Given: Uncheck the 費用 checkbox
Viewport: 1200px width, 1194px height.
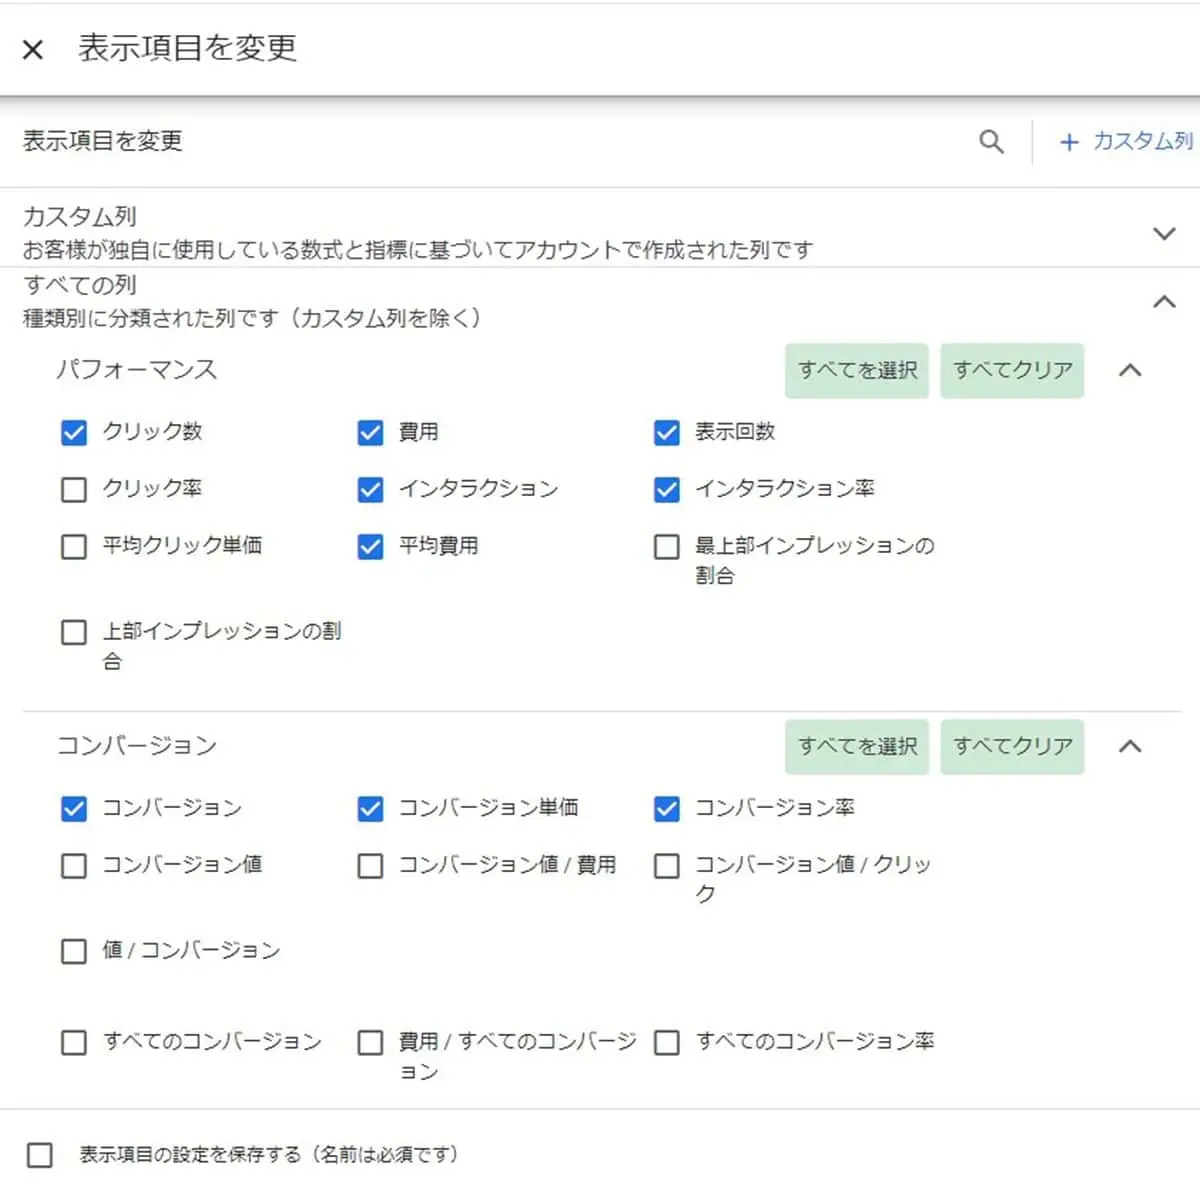Looking at the screenshot, I should [370, 432].
